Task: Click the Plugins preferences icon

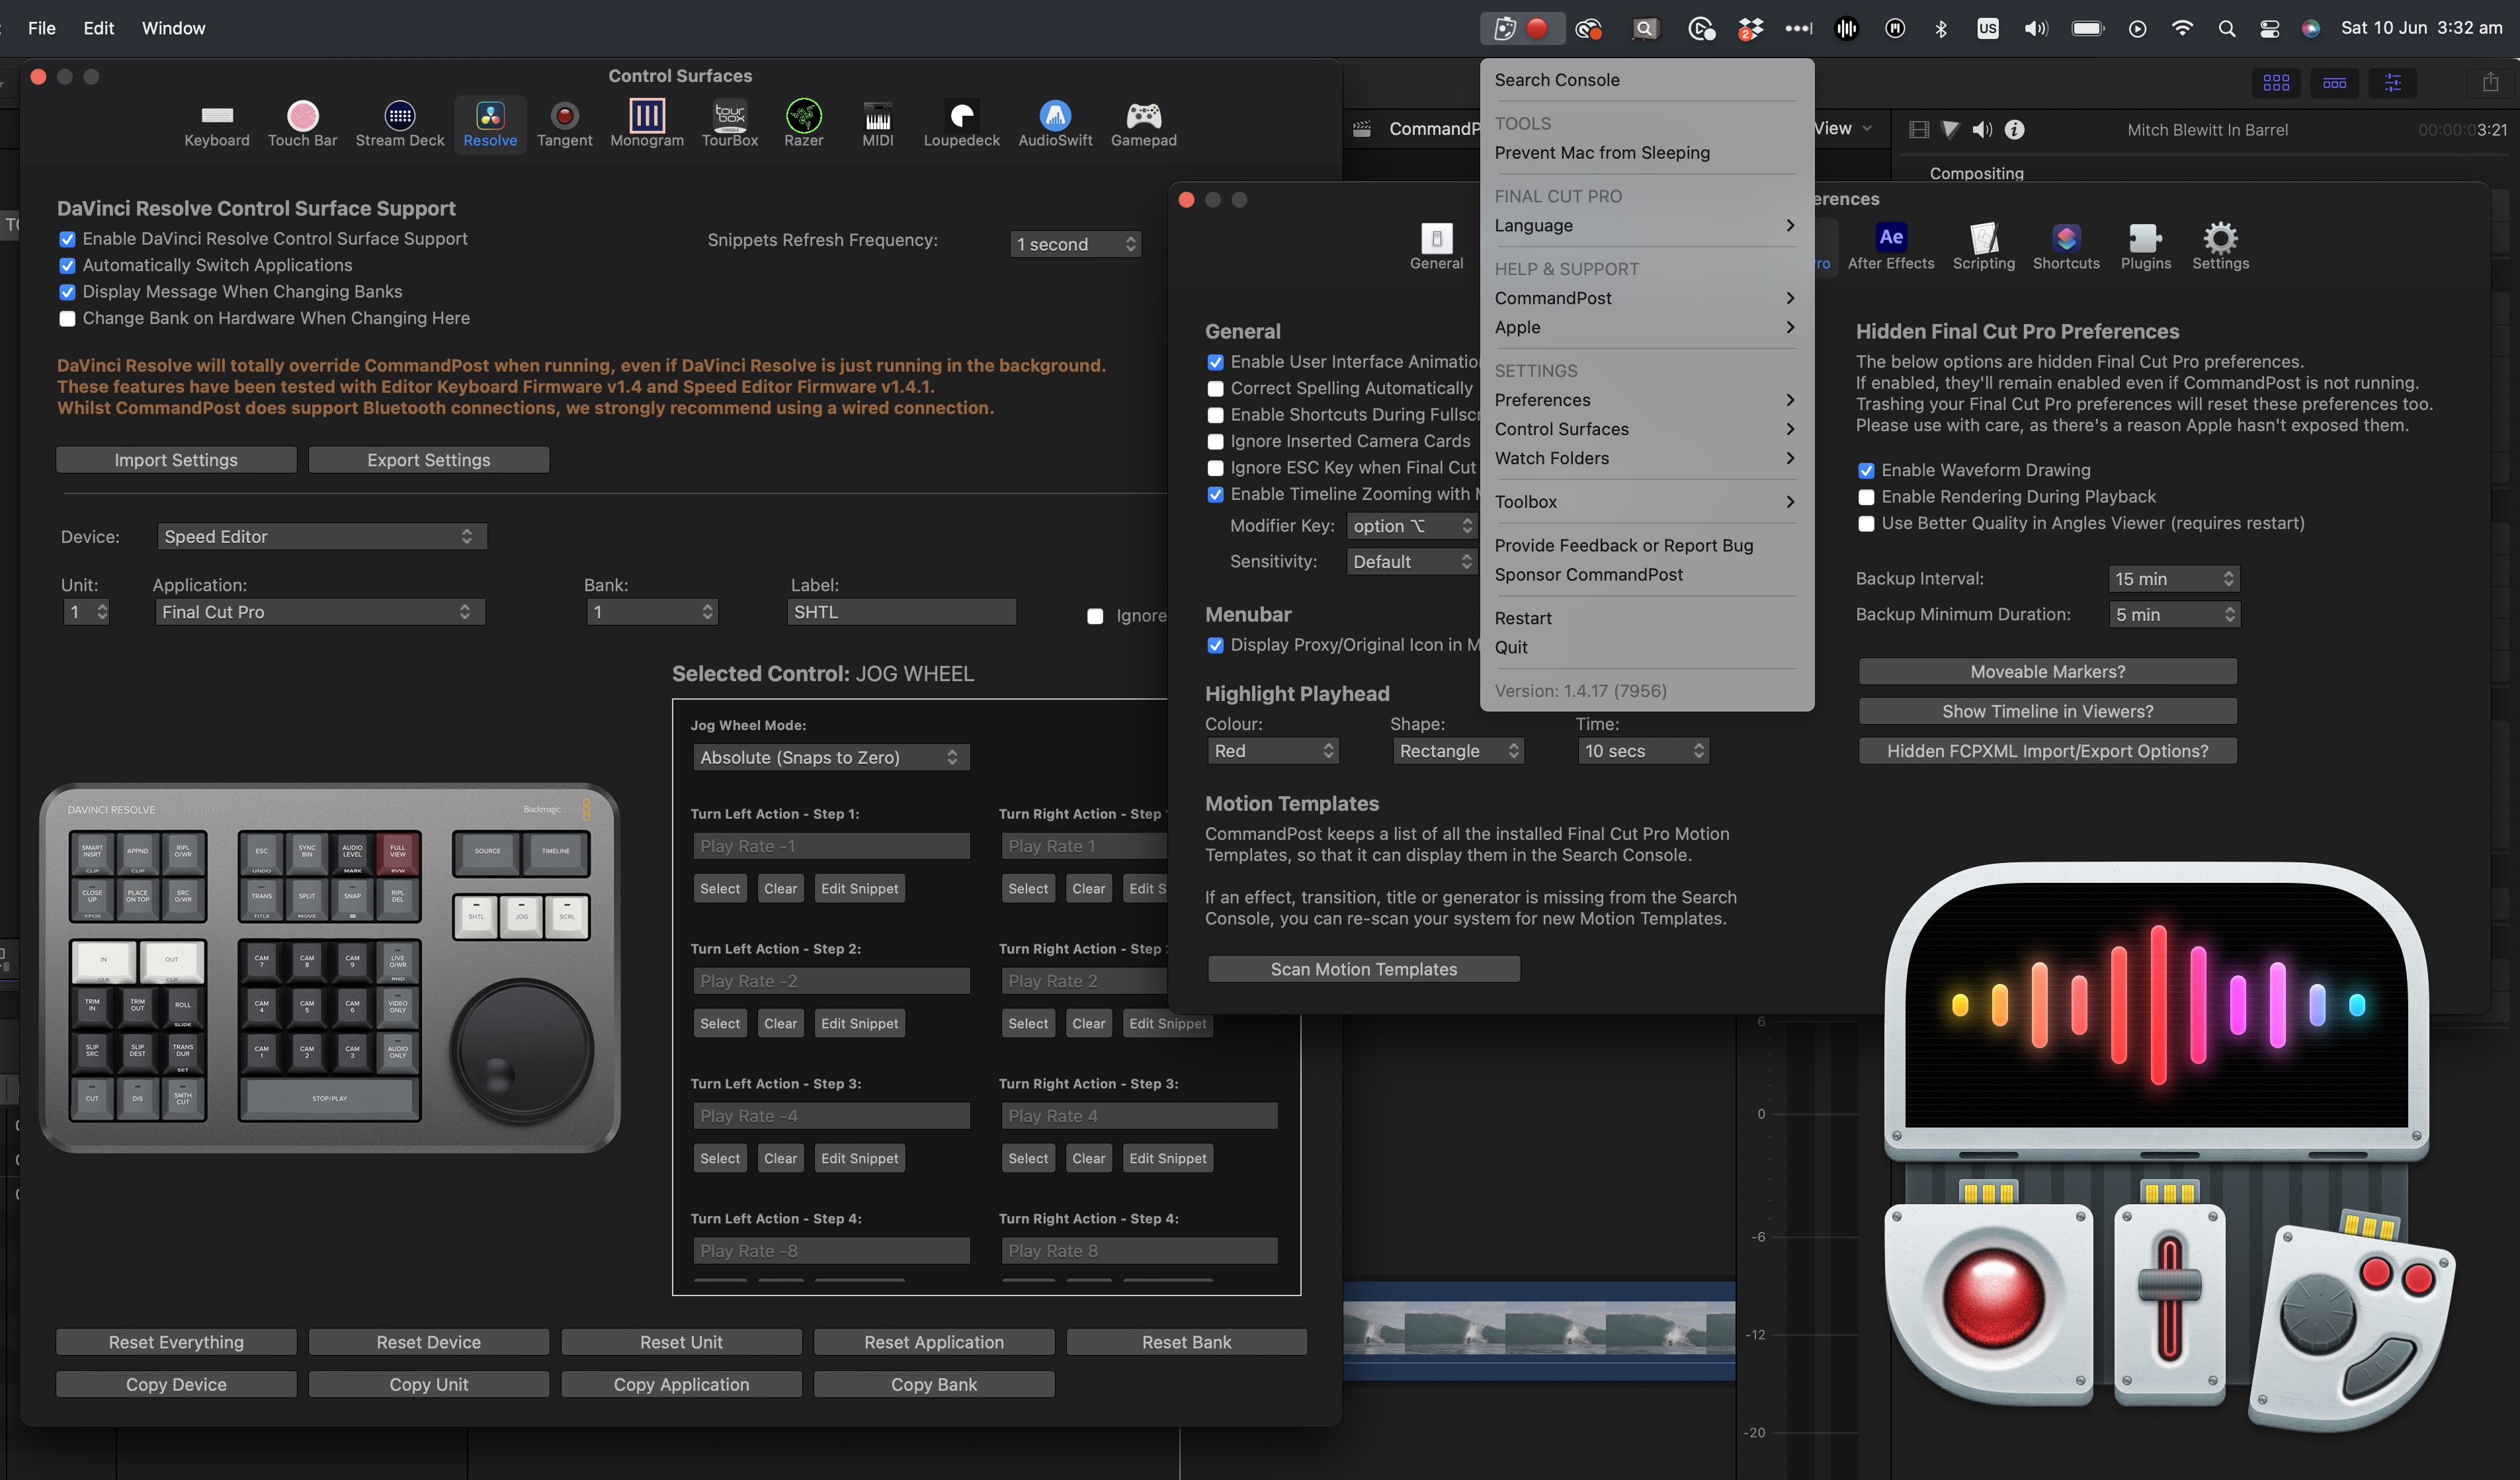Action: click(2145, 245)
